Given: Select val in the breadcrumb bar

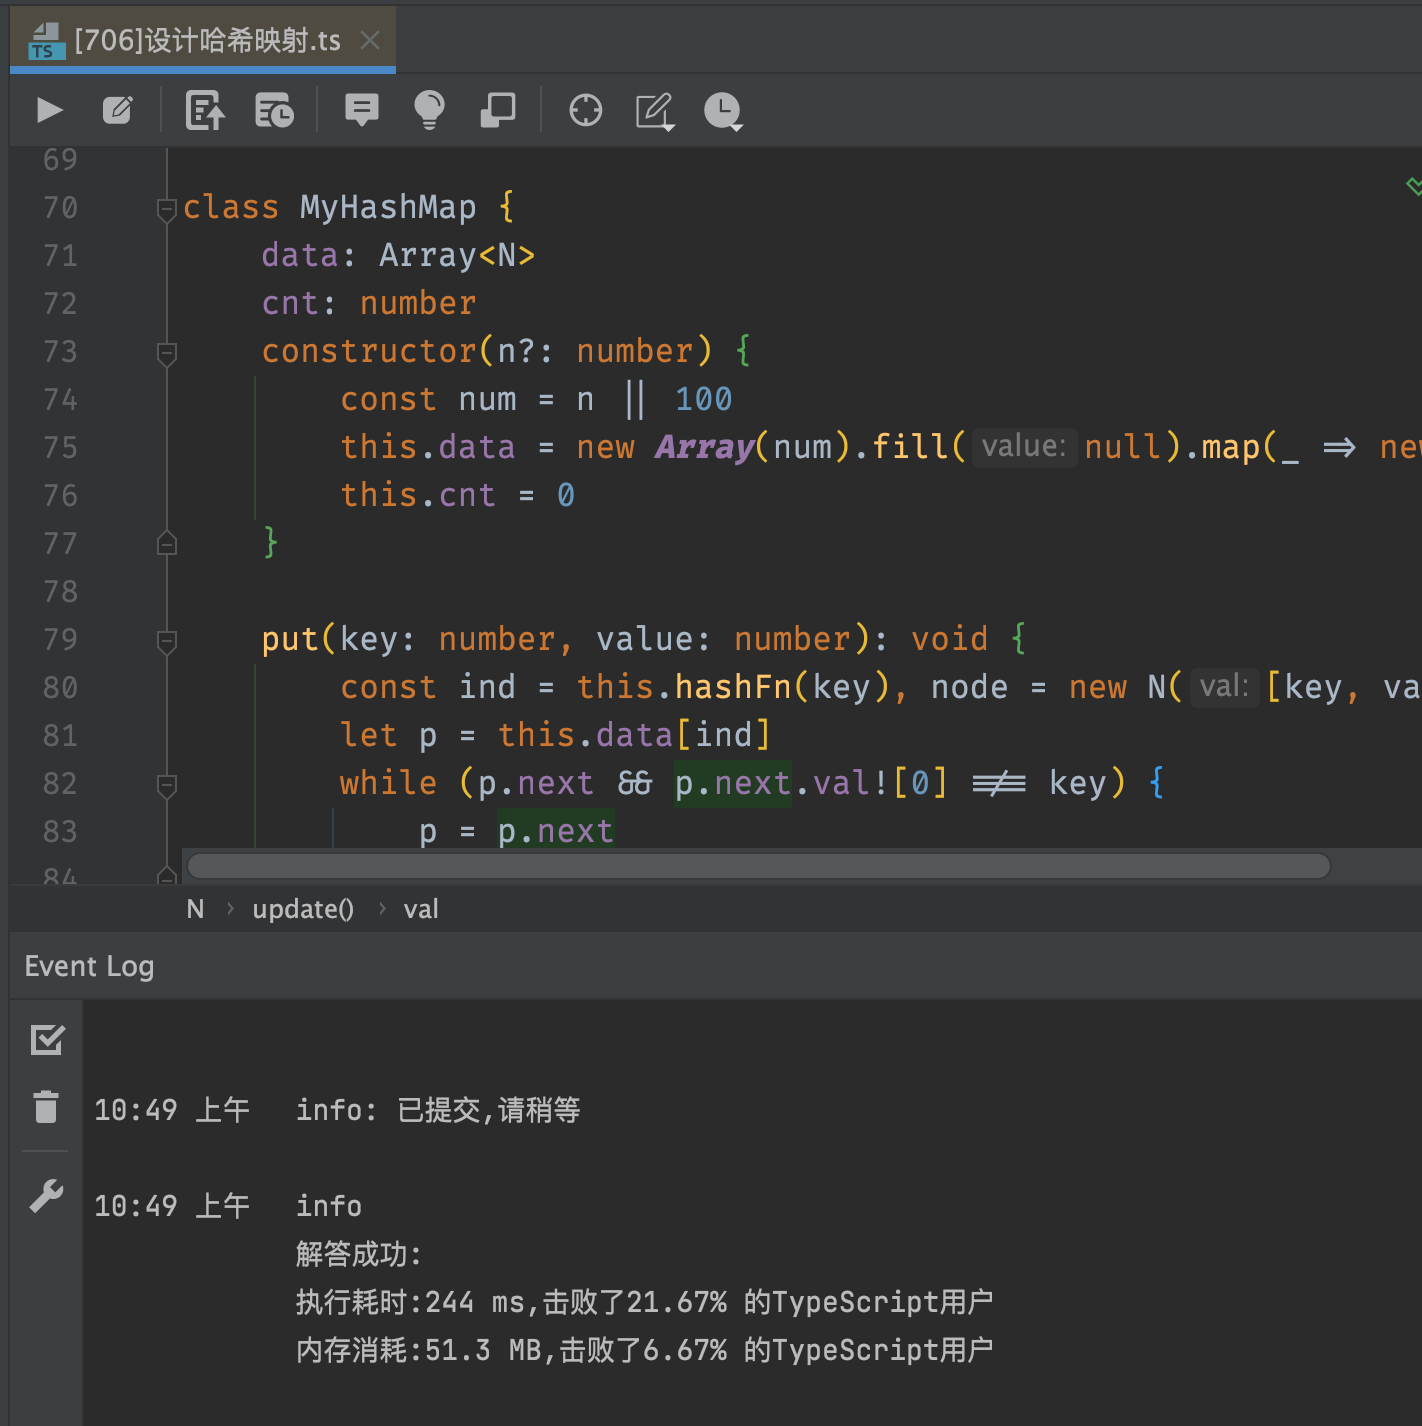Looking at the screenshot, I should pyautogui.click(x=421, y=909).
